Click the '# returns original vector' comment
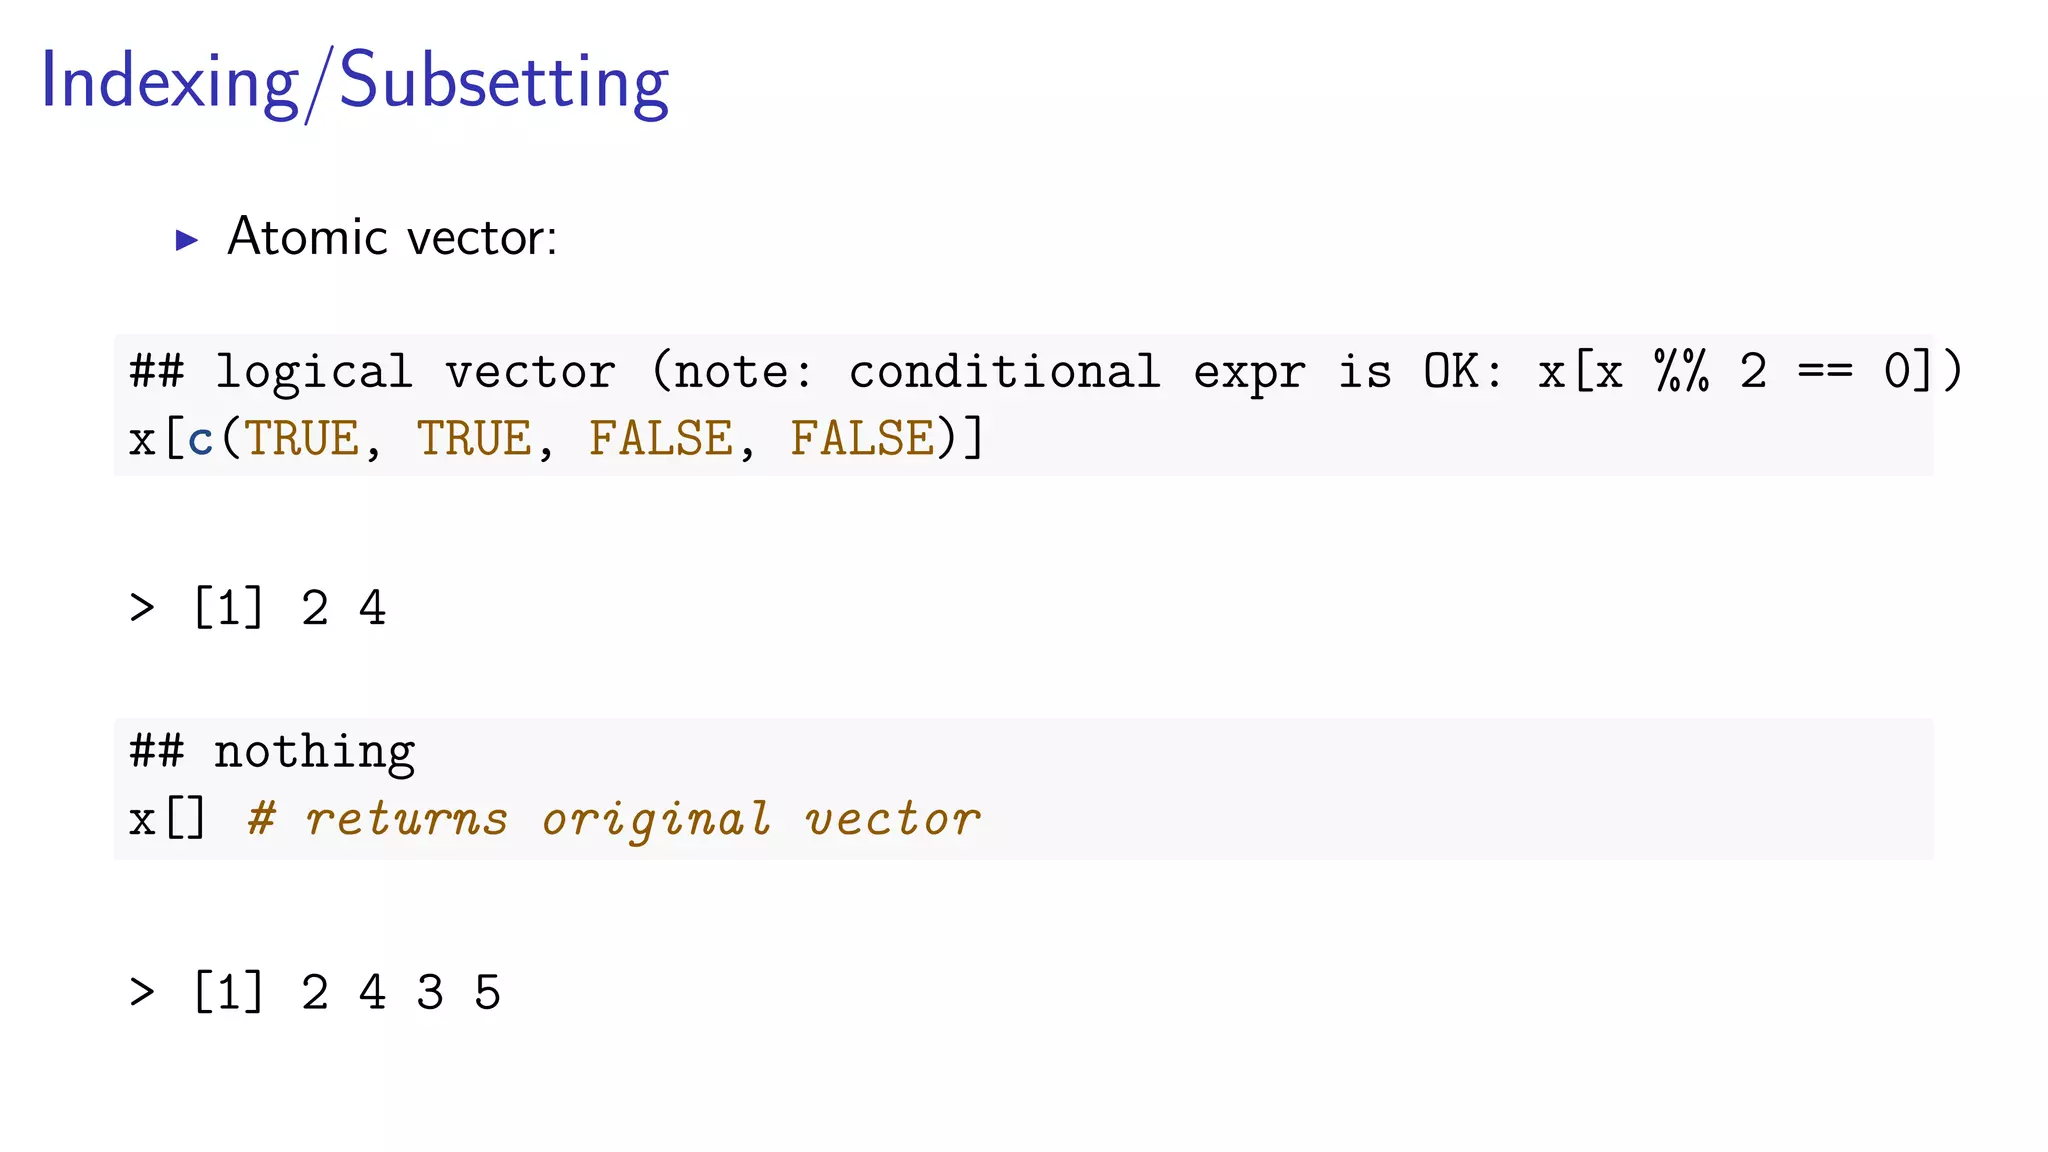This screenshot has height=1152, width=2048. click(614, 820)
